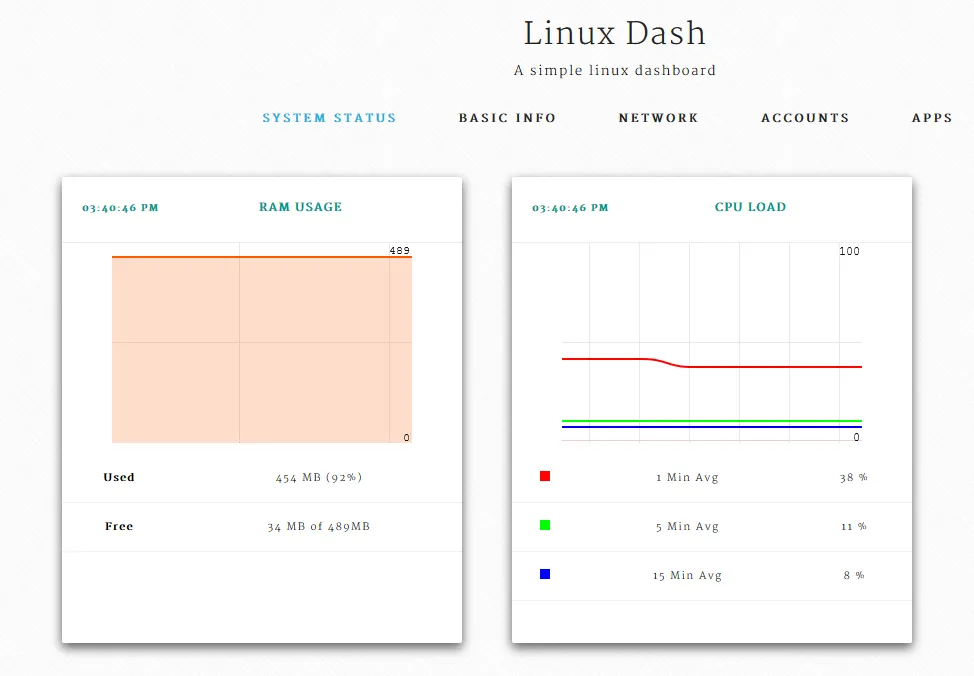Open the Network tab
Screen dimensions: 974x676
click(658, 118)
